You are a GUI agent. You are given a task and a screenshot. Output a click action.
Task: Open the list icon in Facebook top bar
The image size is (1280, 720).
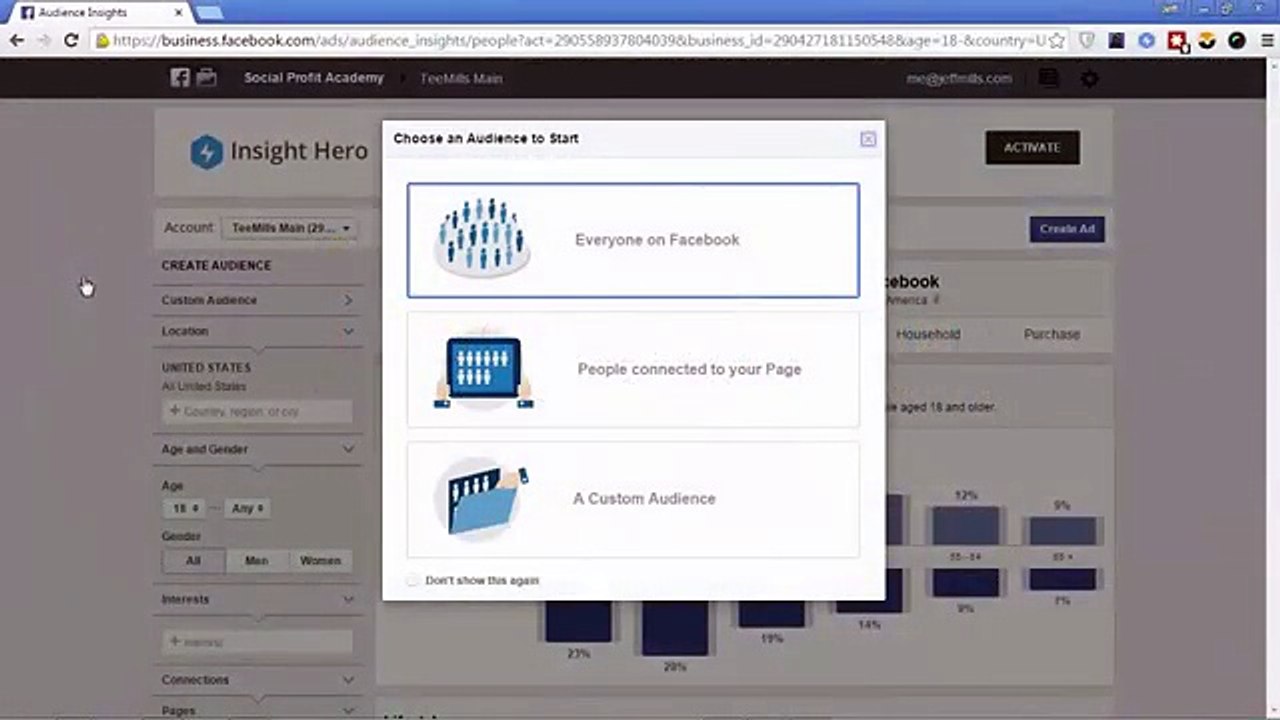tap(1048, 78)
